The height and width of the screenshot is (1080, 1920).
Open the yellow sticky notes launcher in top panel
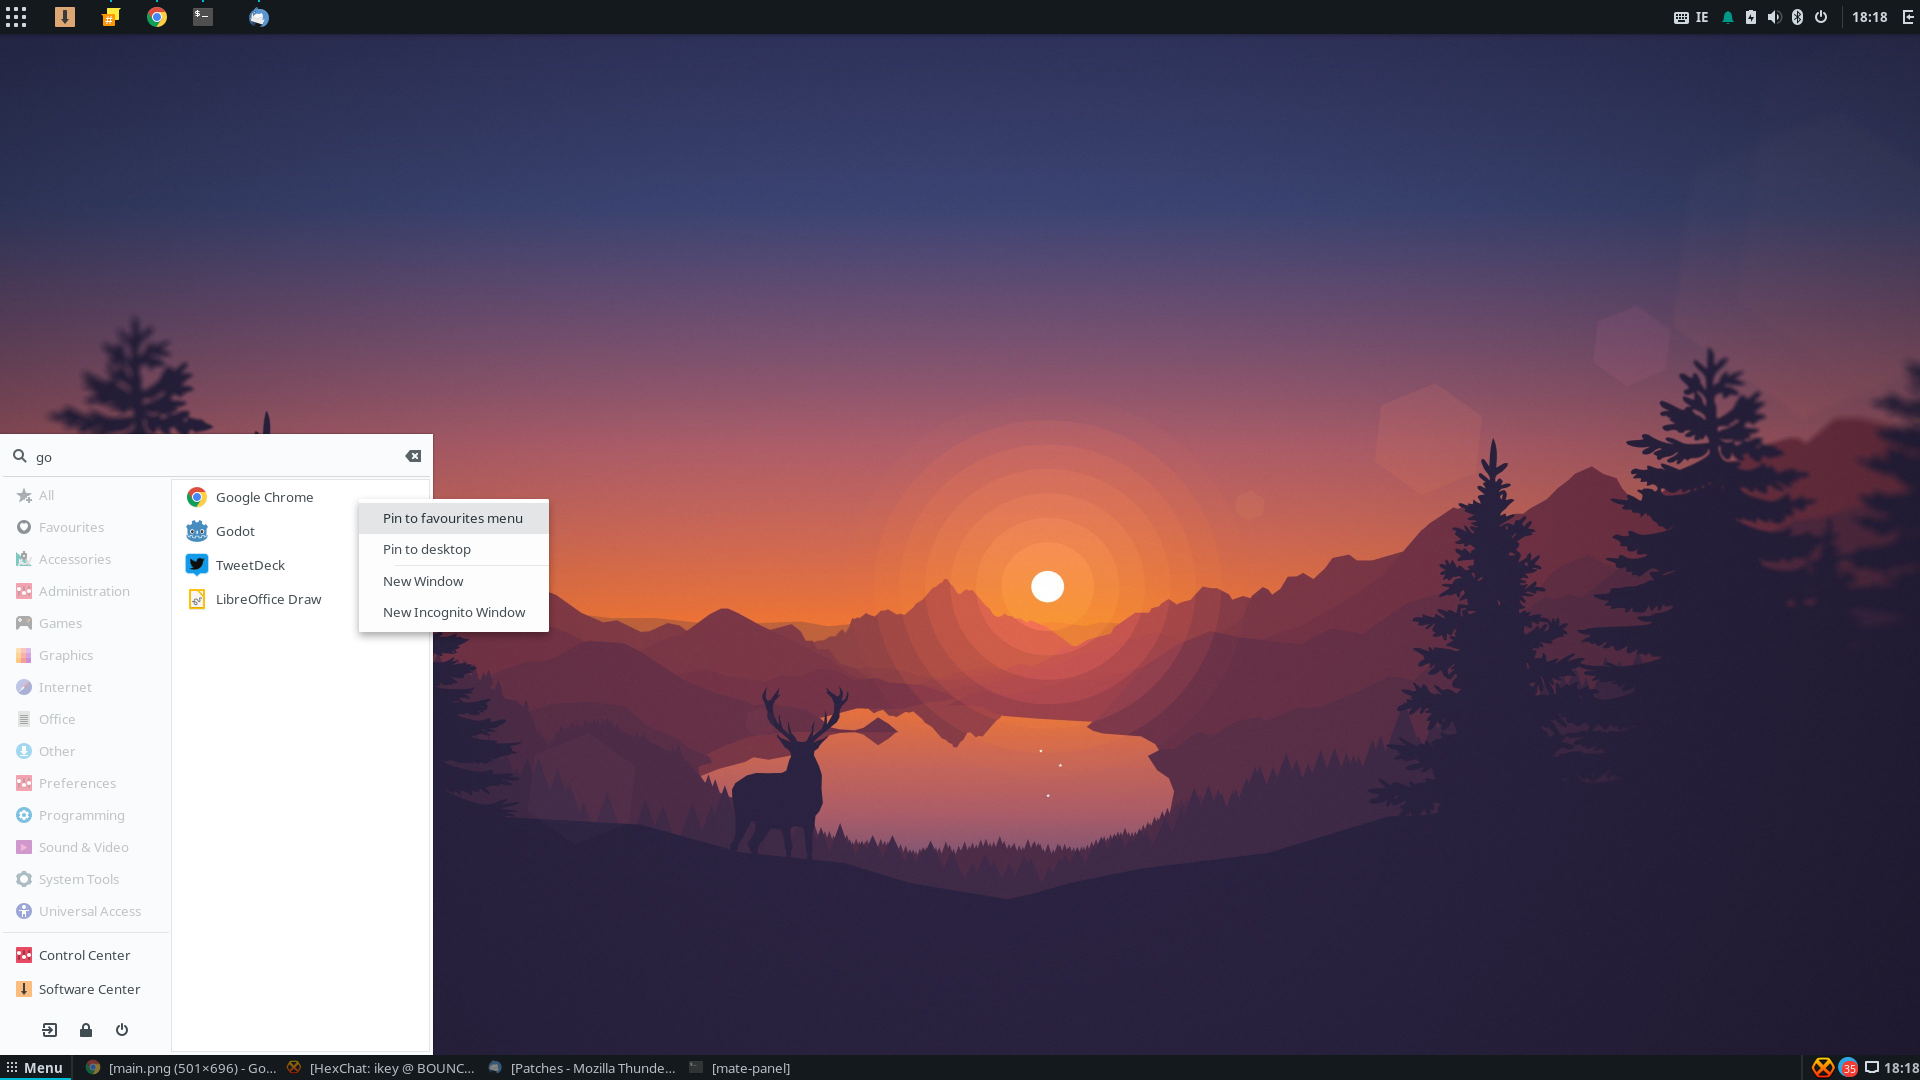111,17
